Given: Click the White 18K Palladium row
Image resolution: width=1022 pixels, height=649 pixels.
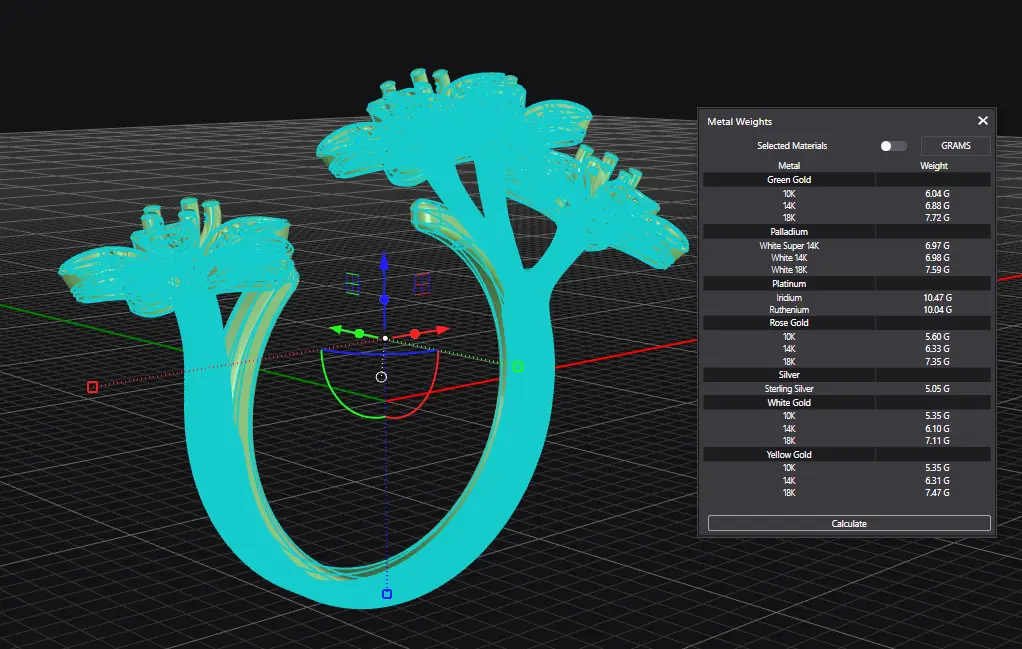Looking at the screenshot, I should coord(847,270).
